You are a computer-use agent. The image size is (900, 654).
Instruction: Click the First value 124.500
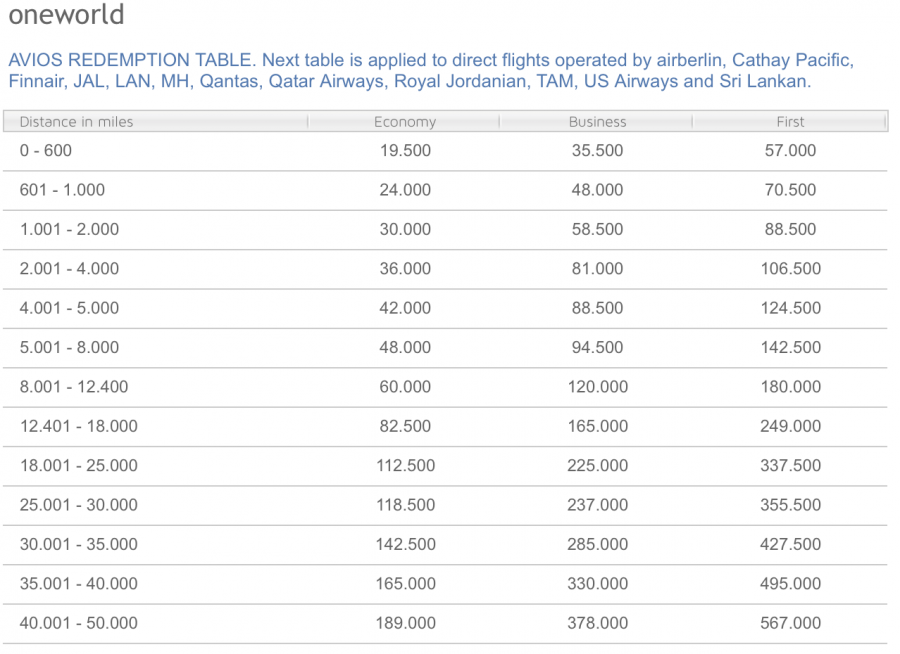pos(790,308)
